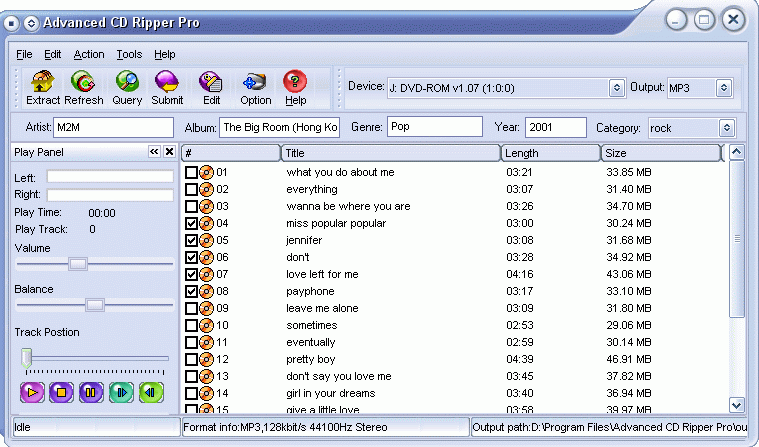Click the red Help toolbar icon
This screenshot has width=759, height=447.
click(295, 81)
